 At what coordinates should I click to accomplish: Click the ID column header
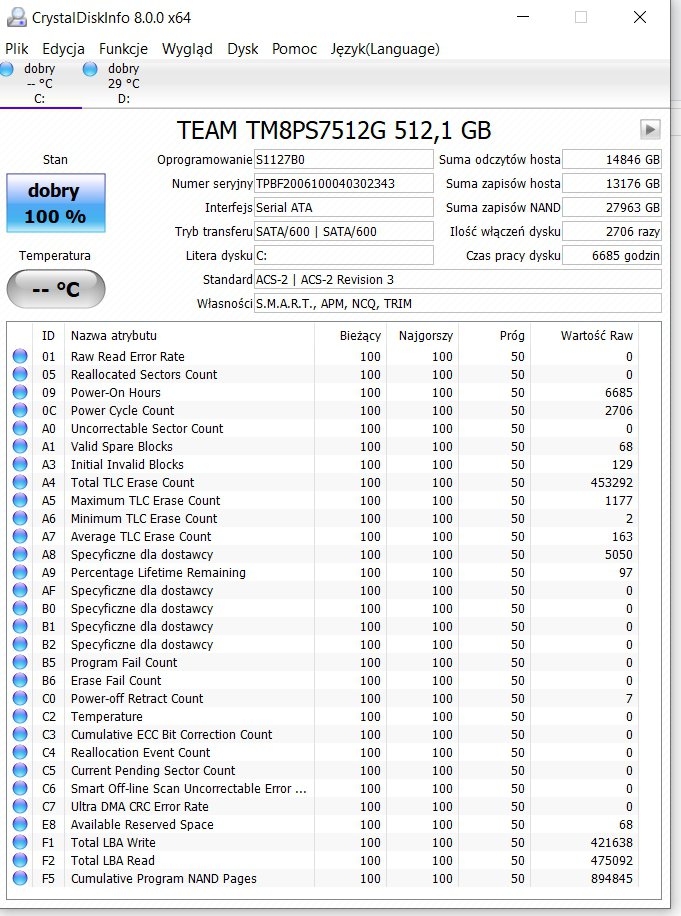(48, 335)
